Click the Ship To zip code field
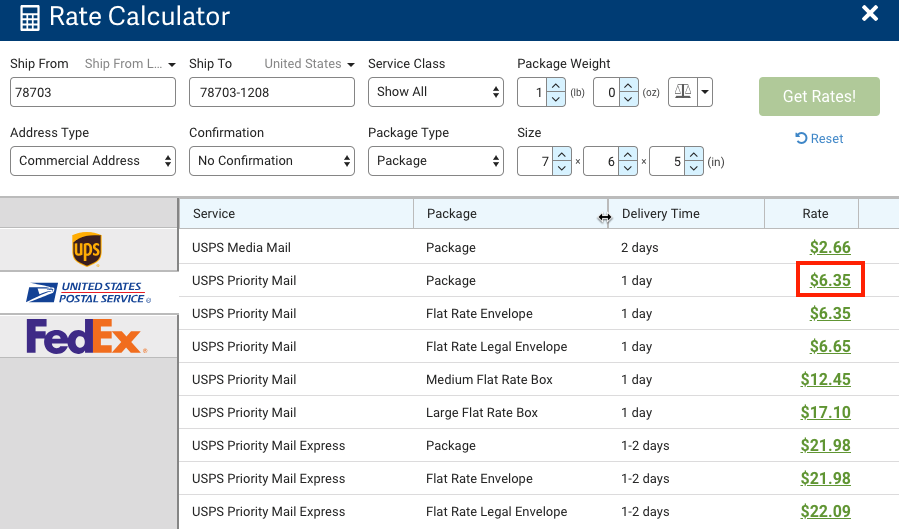899x529 pixels. click(272, 92)
